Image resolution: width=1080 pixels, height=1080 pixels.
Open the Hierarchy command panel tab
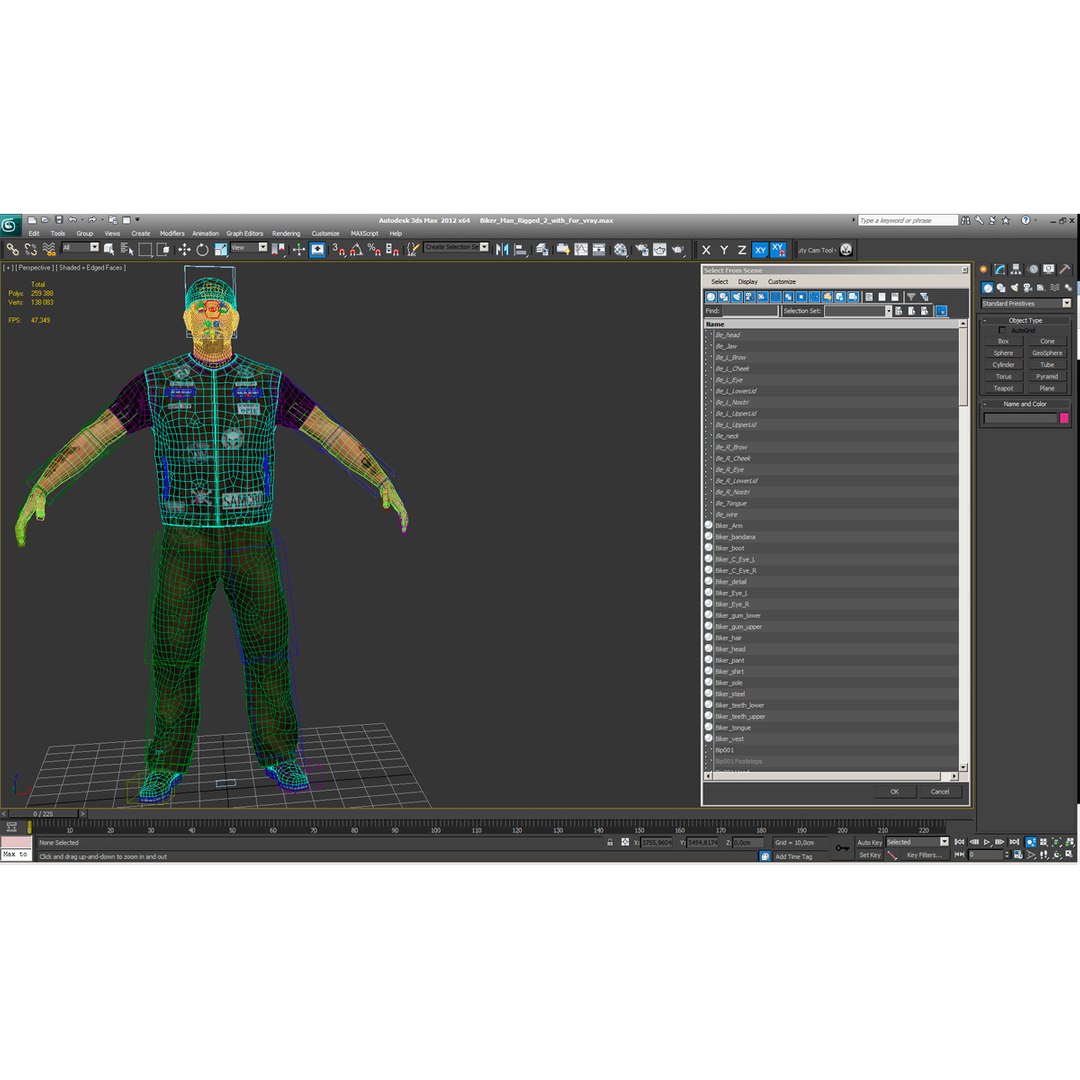click(1016, 269)
